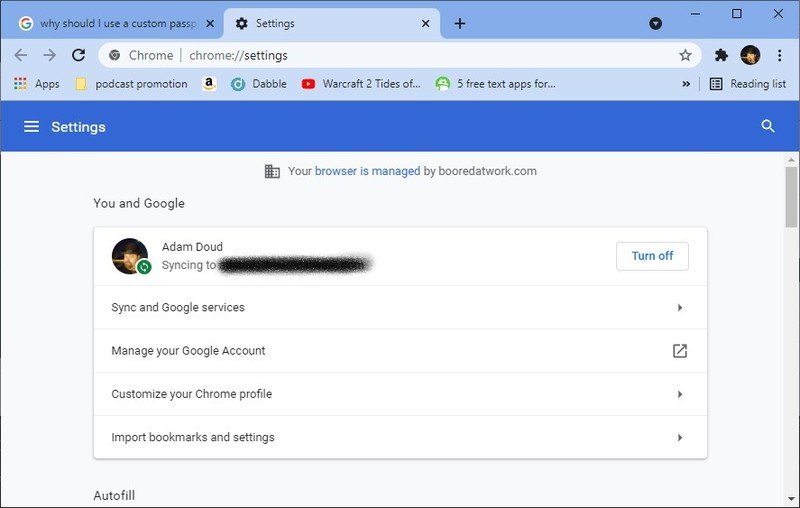Close the Google search tab
The image size is (800, 508).
pos(210,23)
